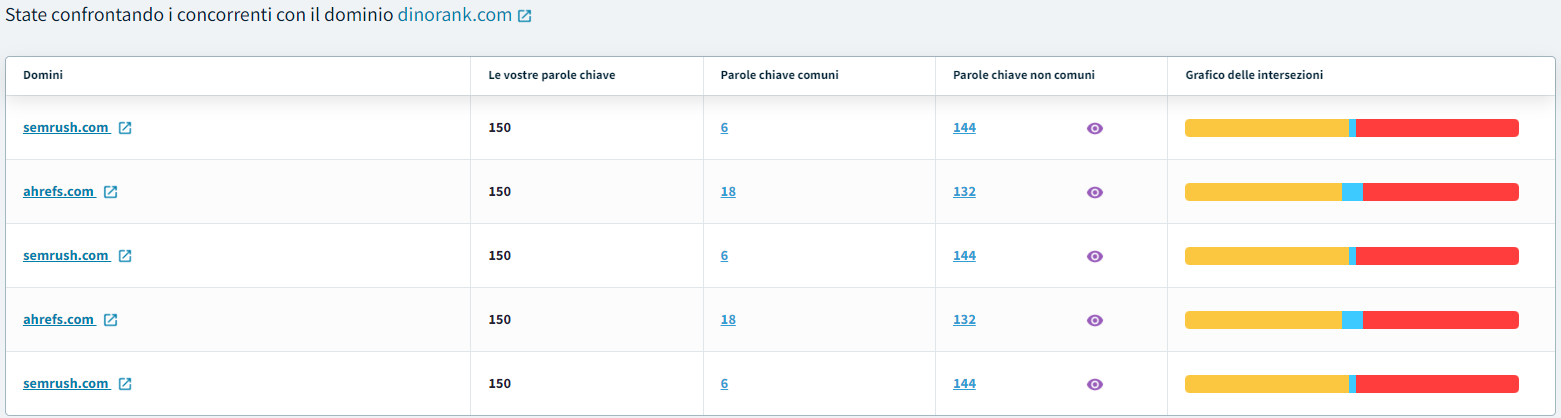Screen dimensions: 1561x418
Task: Click external link icon in second row (ahrefs.com)
Action: 111,192
